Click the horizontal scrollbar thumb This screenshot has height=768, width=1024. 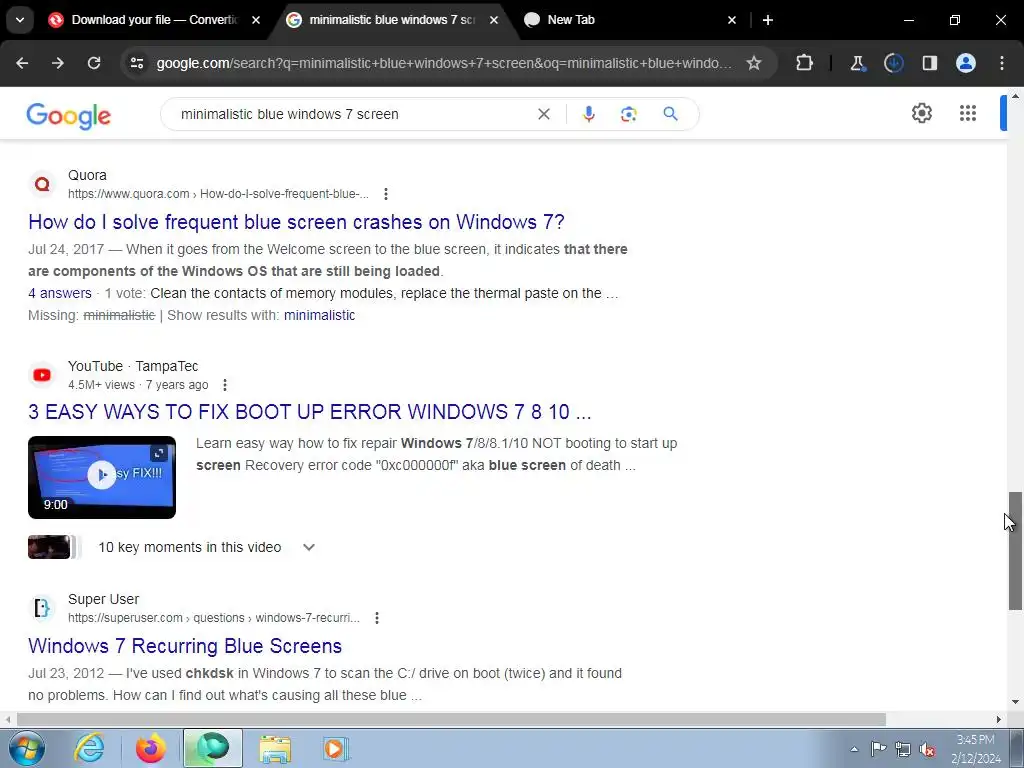coord(451,719)
